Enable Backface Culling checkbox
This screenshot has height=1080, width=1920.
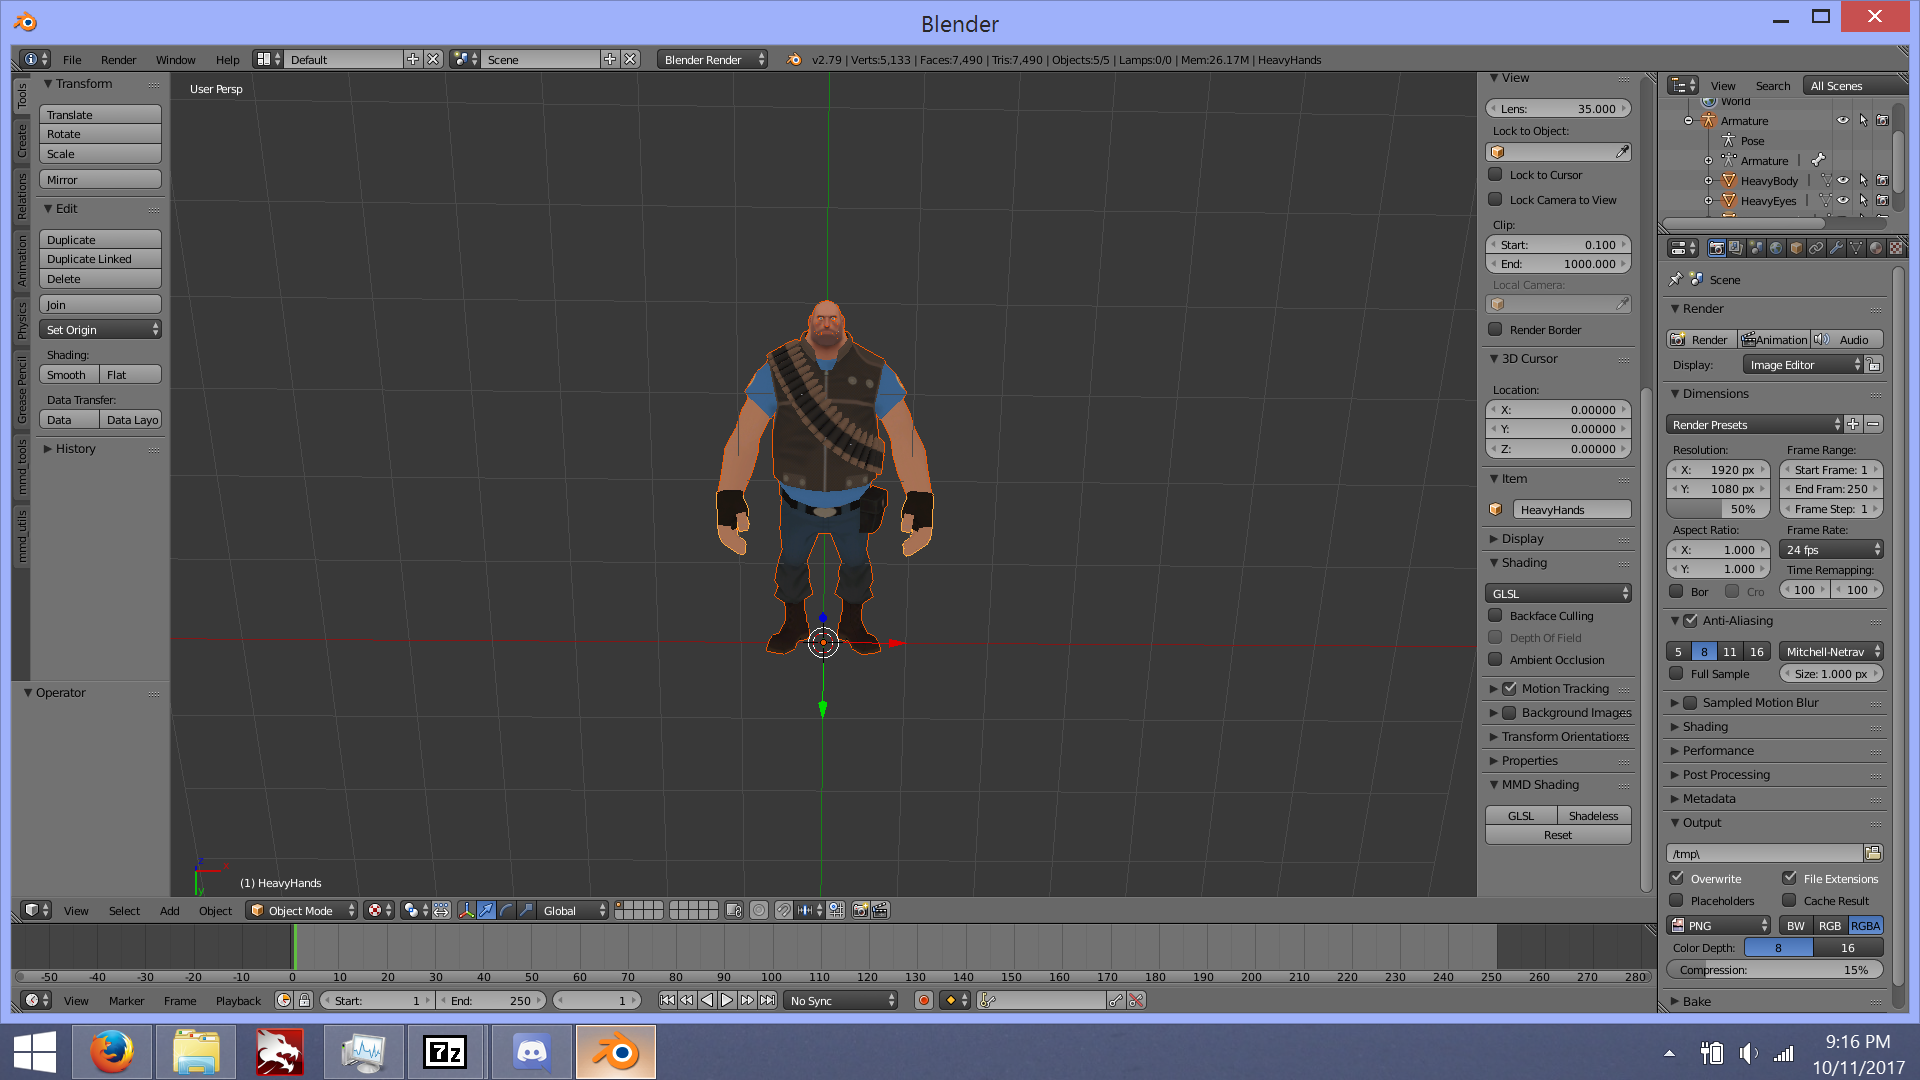pos(1495,615)
